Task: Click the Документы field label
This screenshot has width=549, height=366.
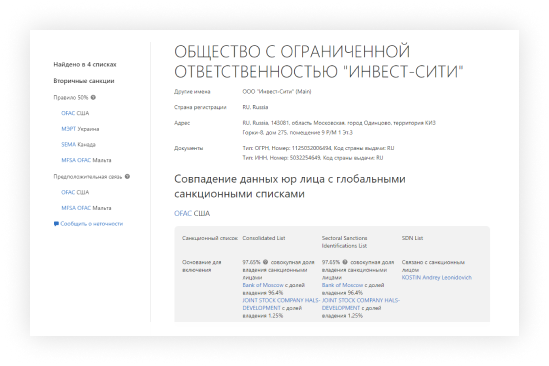Action: [x=188, y=148]
